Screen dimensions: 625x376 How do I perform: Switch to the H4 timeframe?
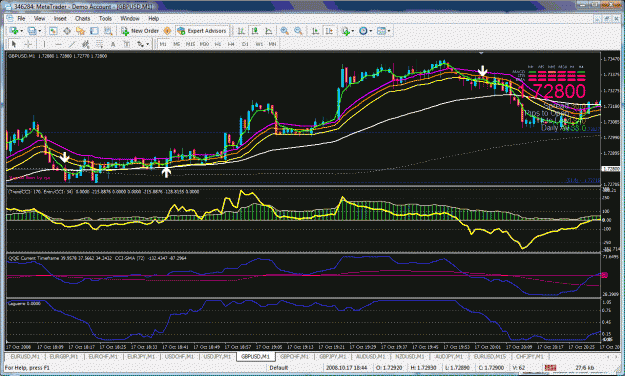tap(231, 44)
